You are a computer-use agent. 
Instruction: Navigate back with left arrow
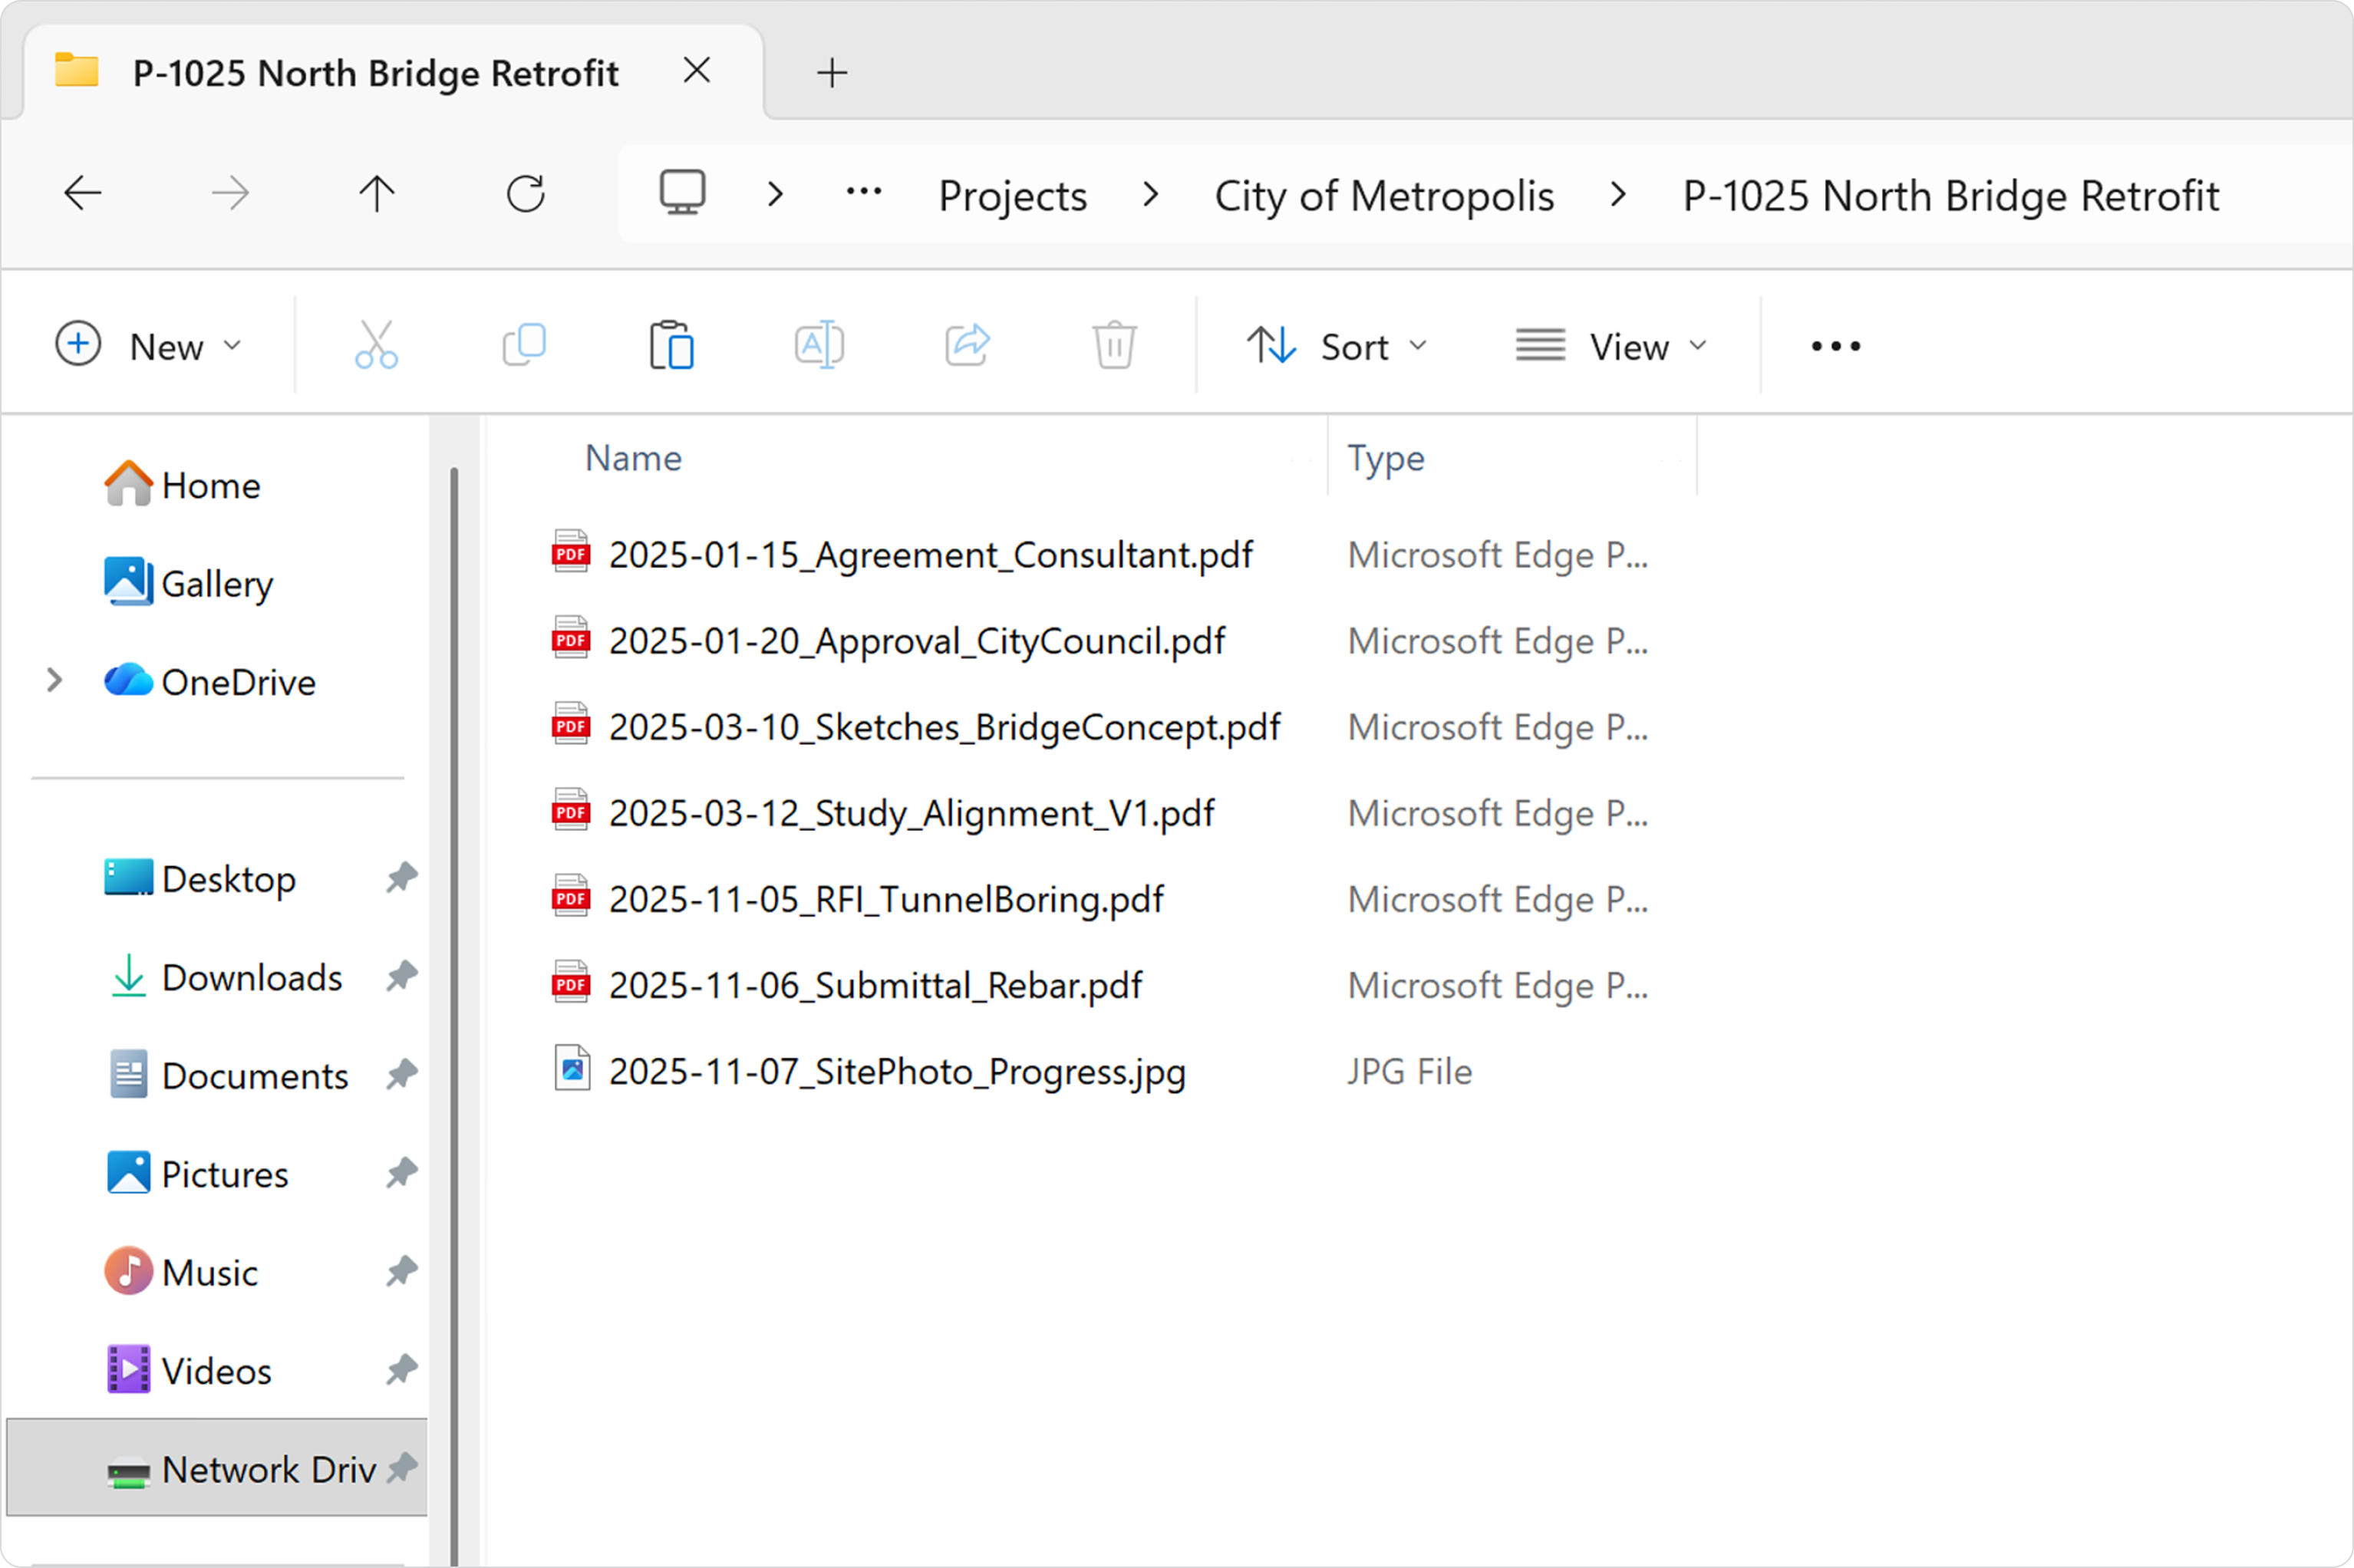[x=83, y=194]
